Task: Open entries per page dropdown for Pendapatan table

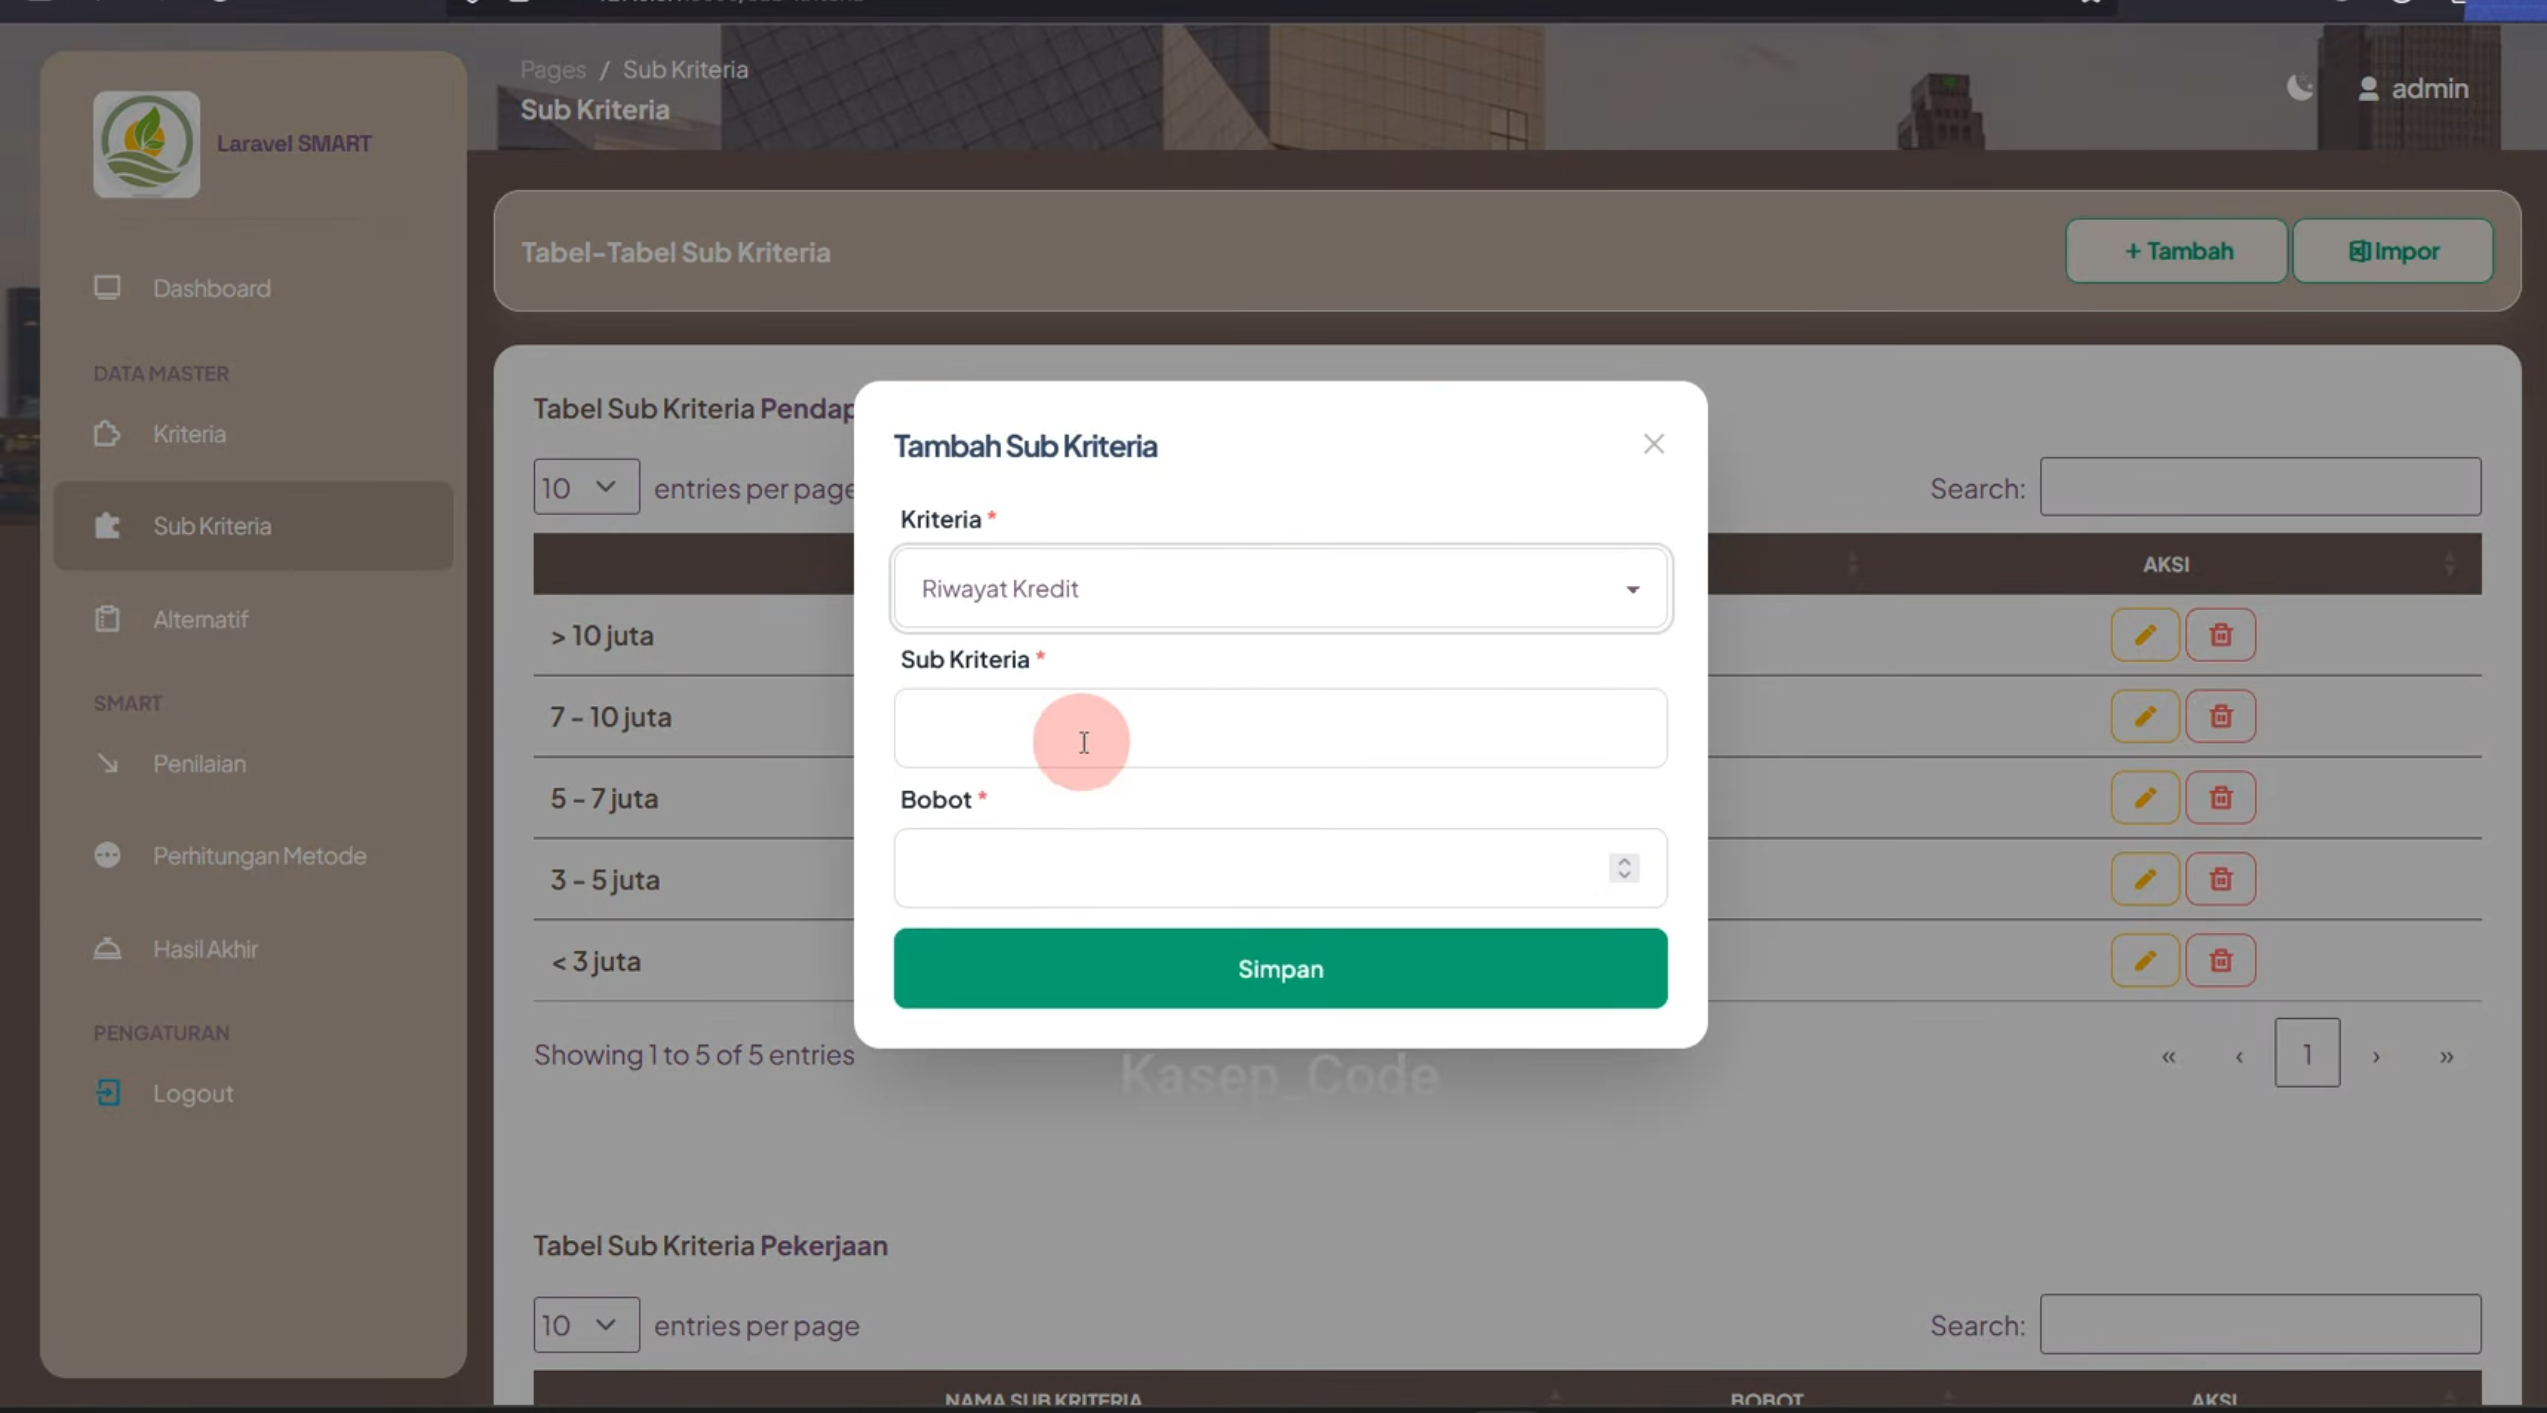Action: (x=586, y=487)
